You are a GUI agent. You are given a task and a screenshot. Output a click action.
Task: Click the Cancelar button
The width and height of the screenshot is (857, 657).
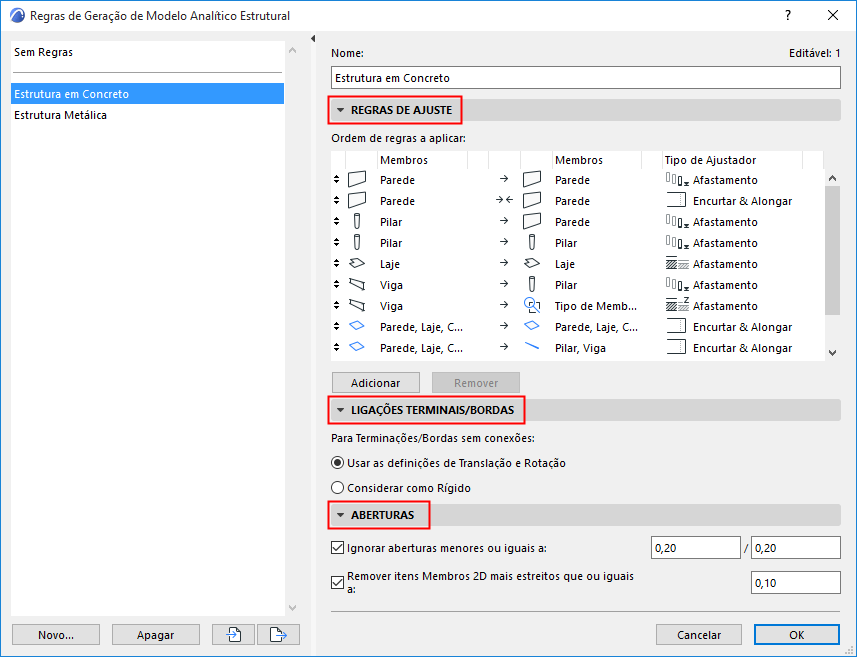pyautogui.click(x=698, y=635)
